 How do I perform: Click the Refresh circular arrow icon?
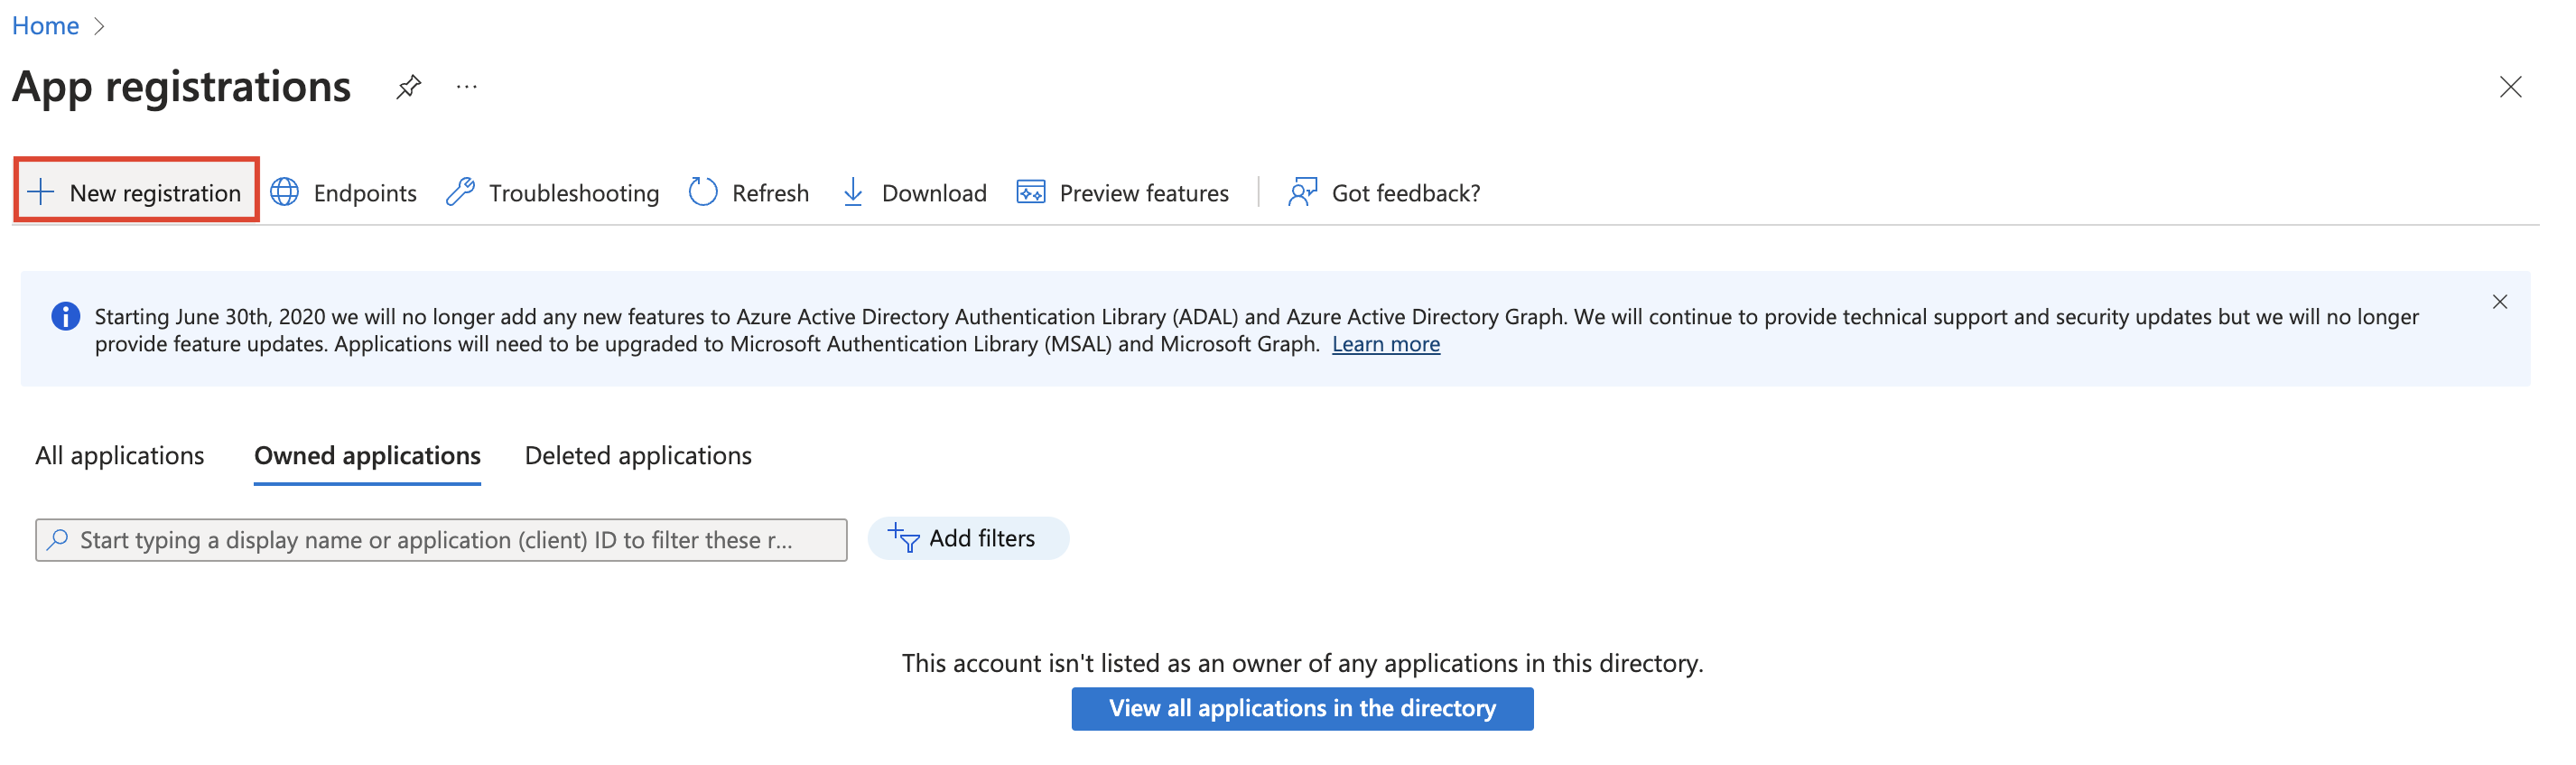pos(703,192)
